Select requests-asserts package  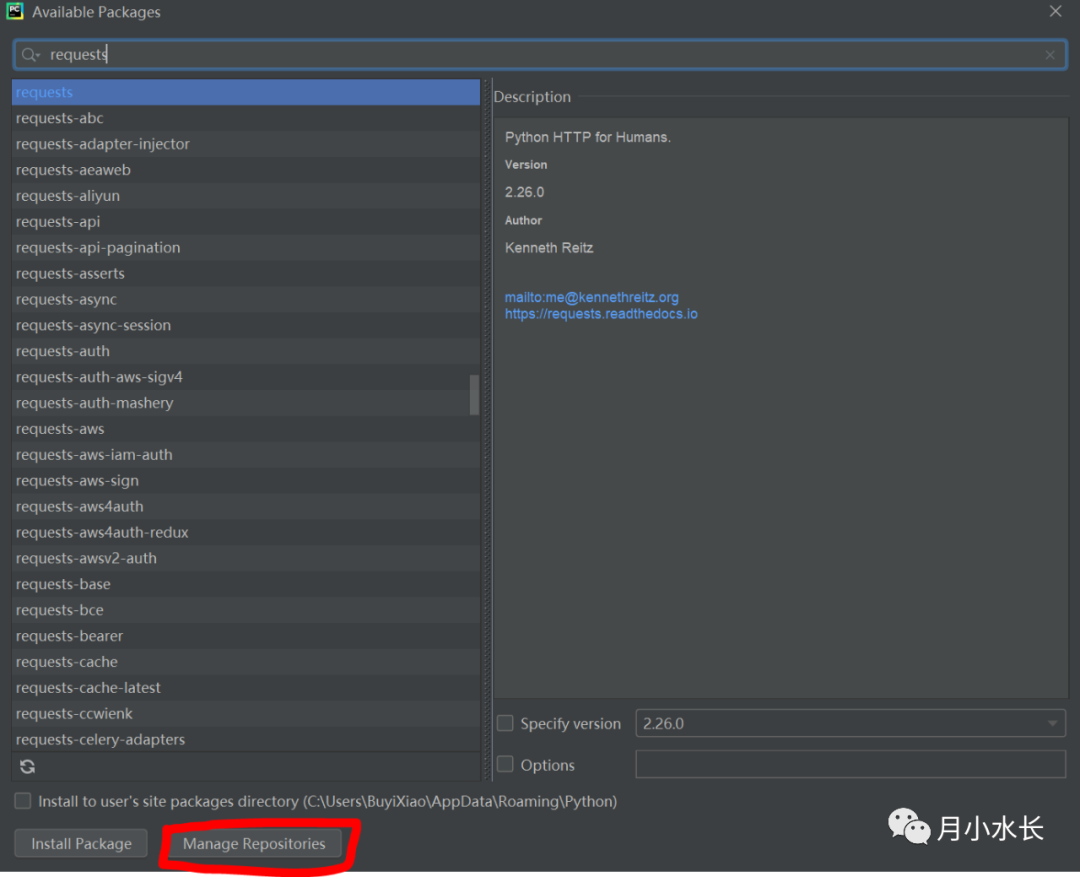tap(246, 274)
